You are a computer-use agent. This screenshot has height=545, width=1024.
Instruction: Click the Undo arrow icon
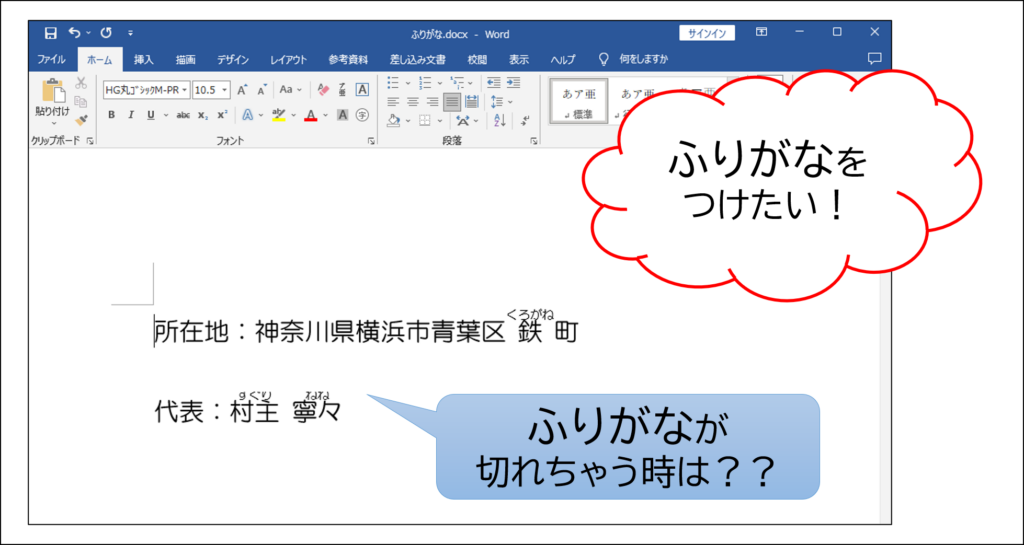point(74,33)
